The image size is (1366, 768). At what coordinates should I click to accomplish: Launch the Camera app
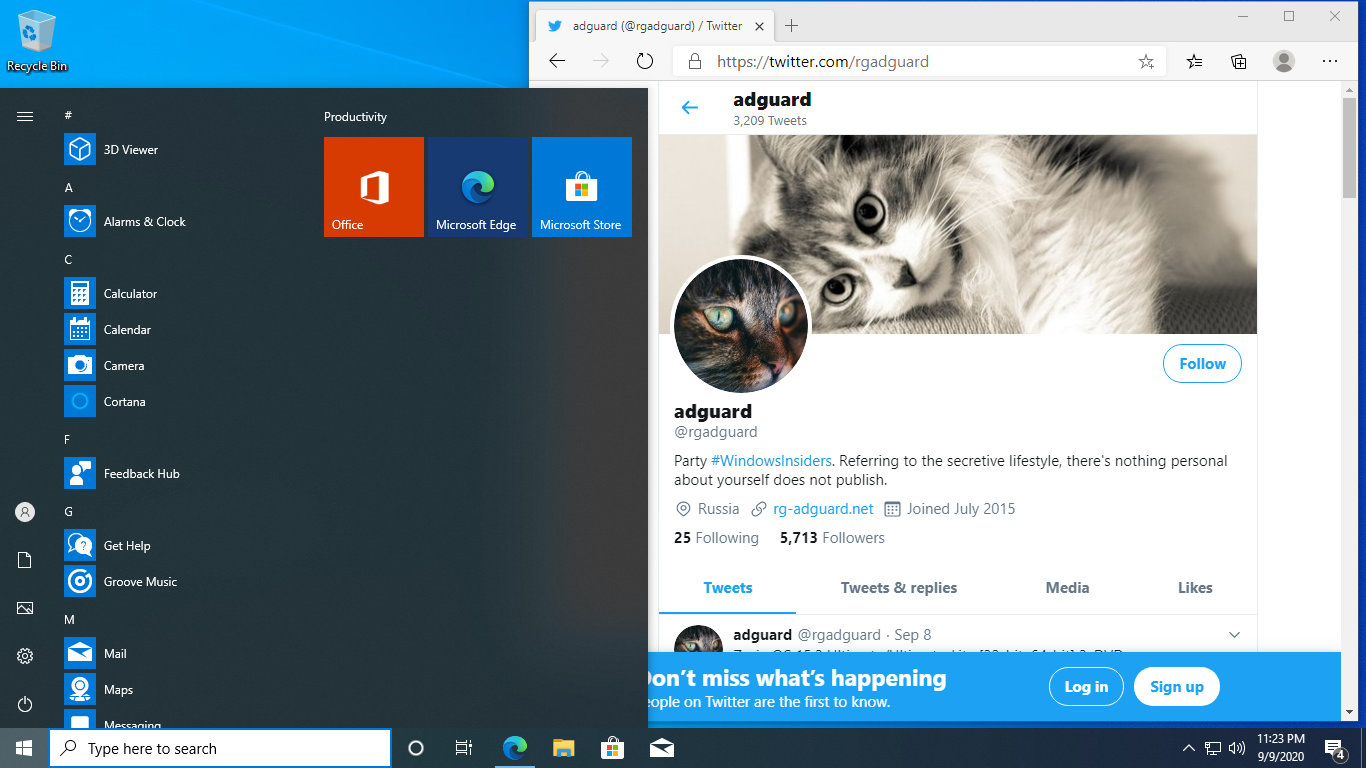pos(180,366)
